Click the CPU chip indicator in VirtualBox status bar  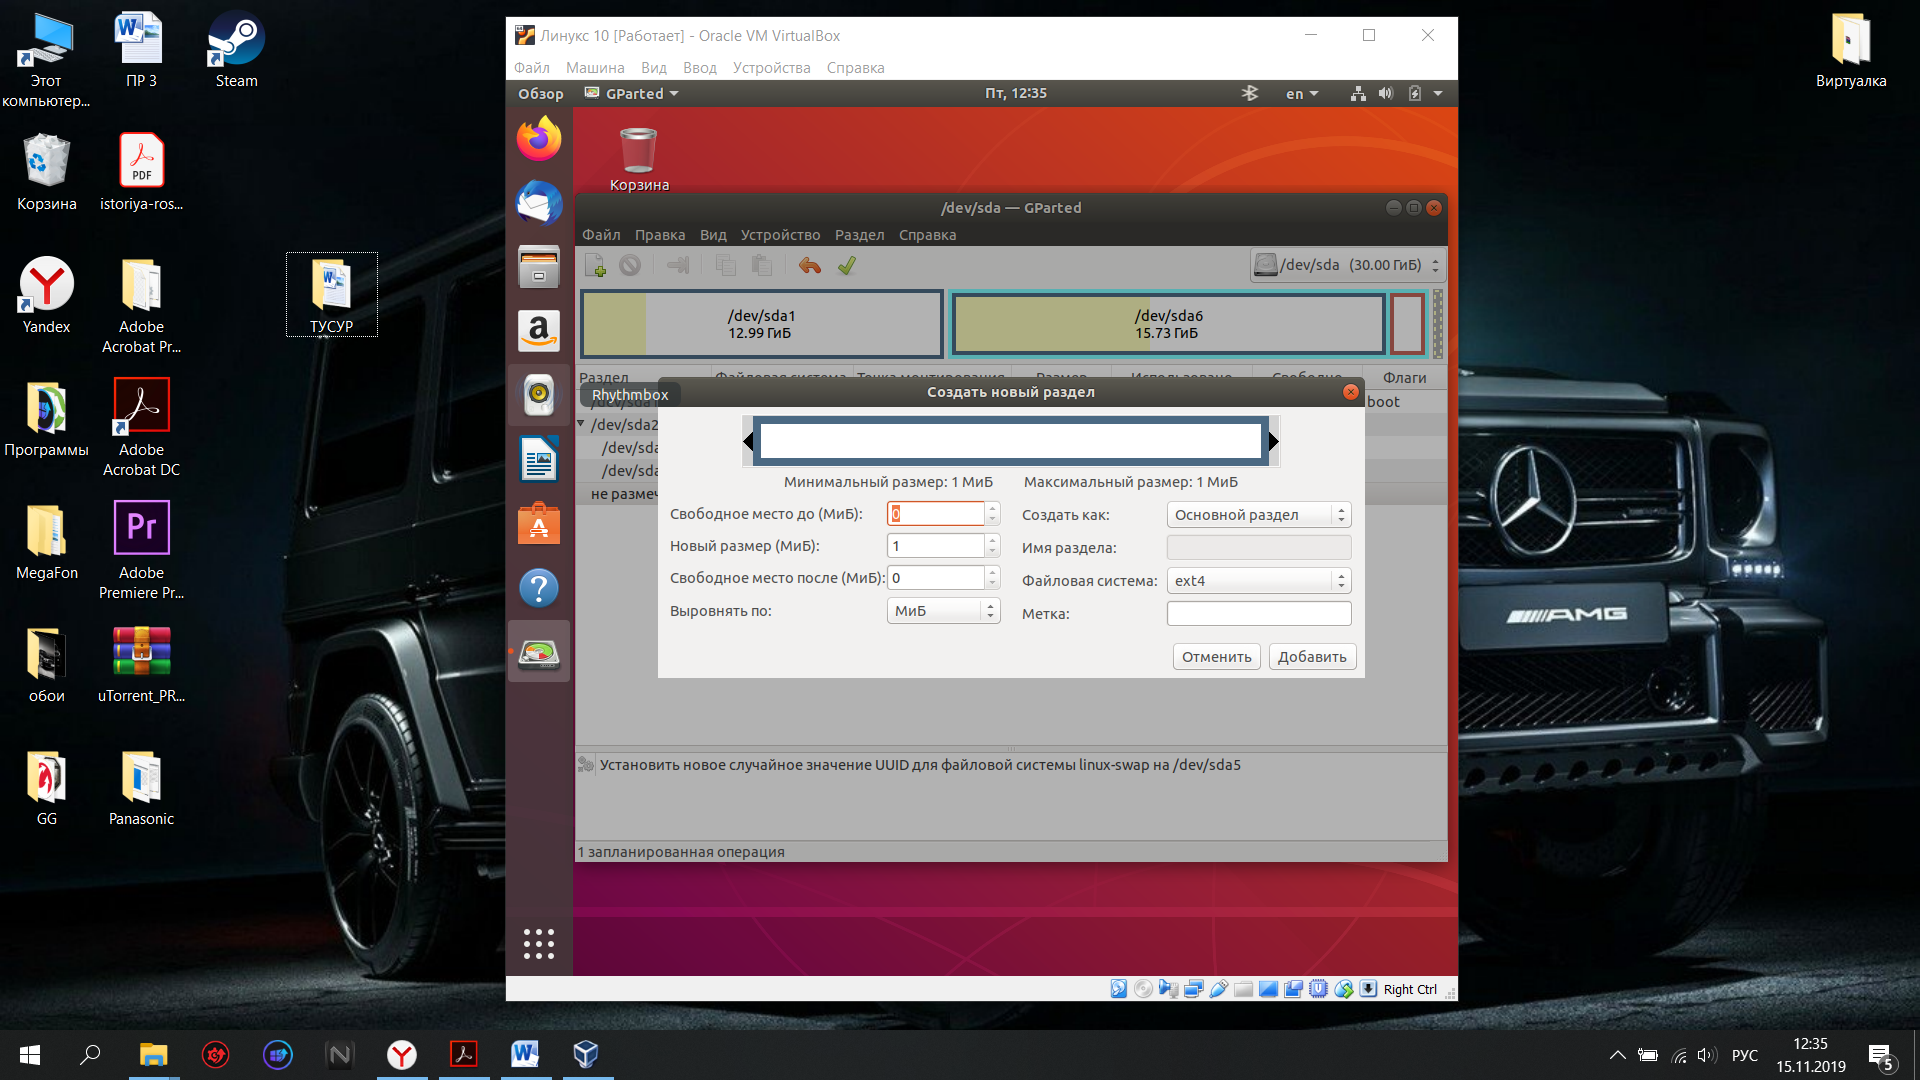click(x=1319, y=989)
